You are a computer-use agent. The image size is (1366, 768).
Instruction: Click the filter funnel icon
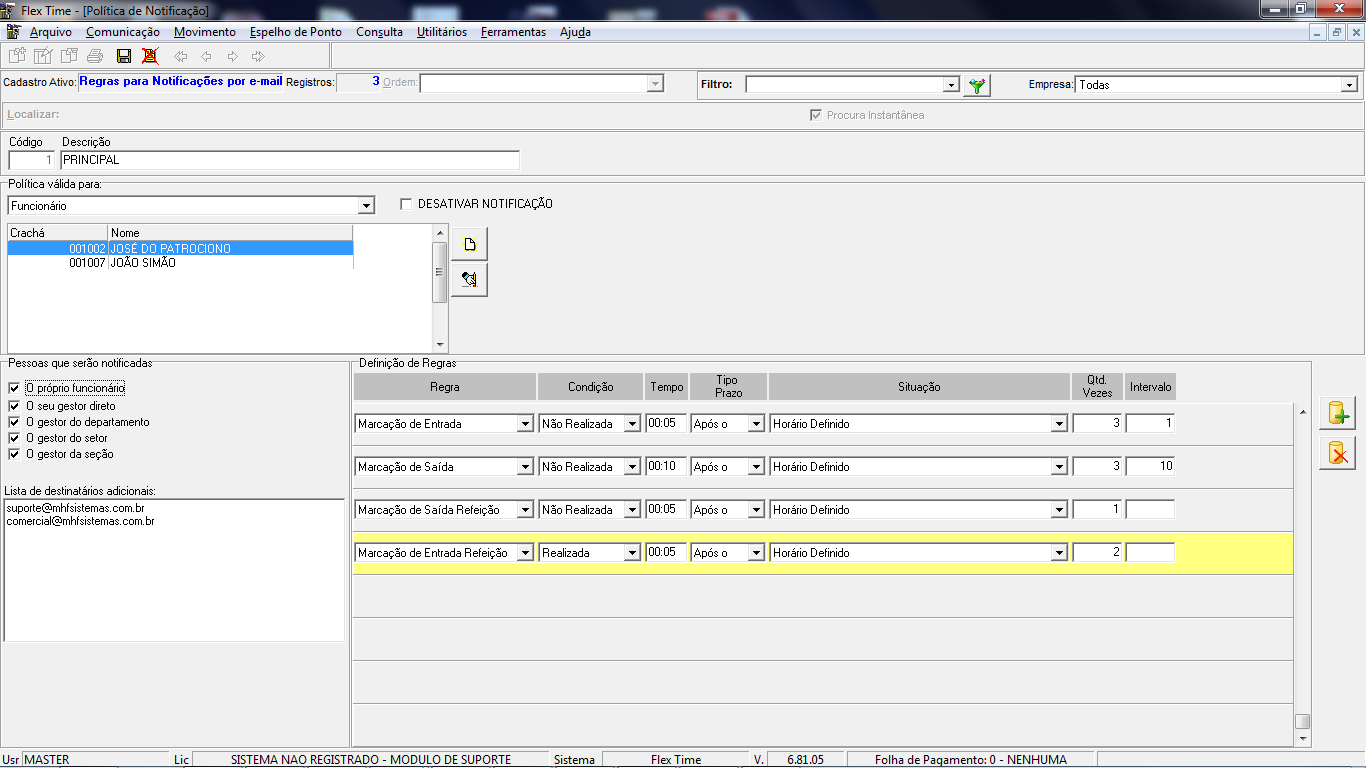point(977,85)
